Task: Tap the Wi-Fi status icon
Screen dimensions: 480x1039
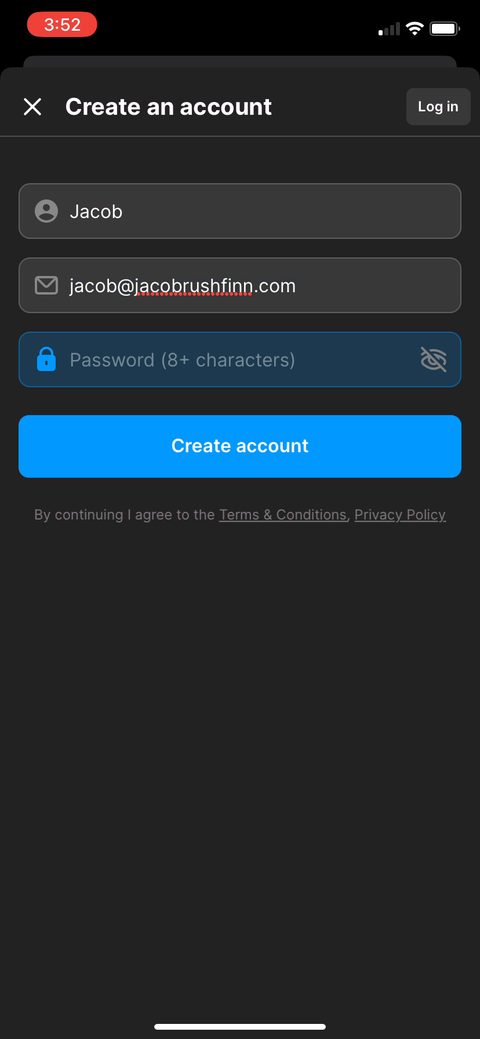Action: (x=415, y=28)
